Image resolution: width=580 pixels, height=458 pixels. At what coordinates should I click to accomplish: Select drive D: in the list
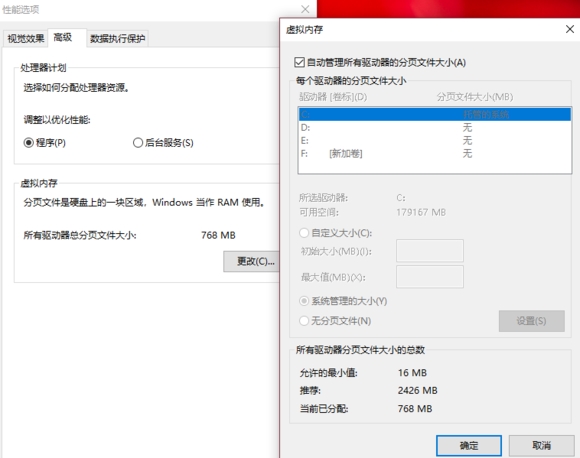[x=435, y=128]
